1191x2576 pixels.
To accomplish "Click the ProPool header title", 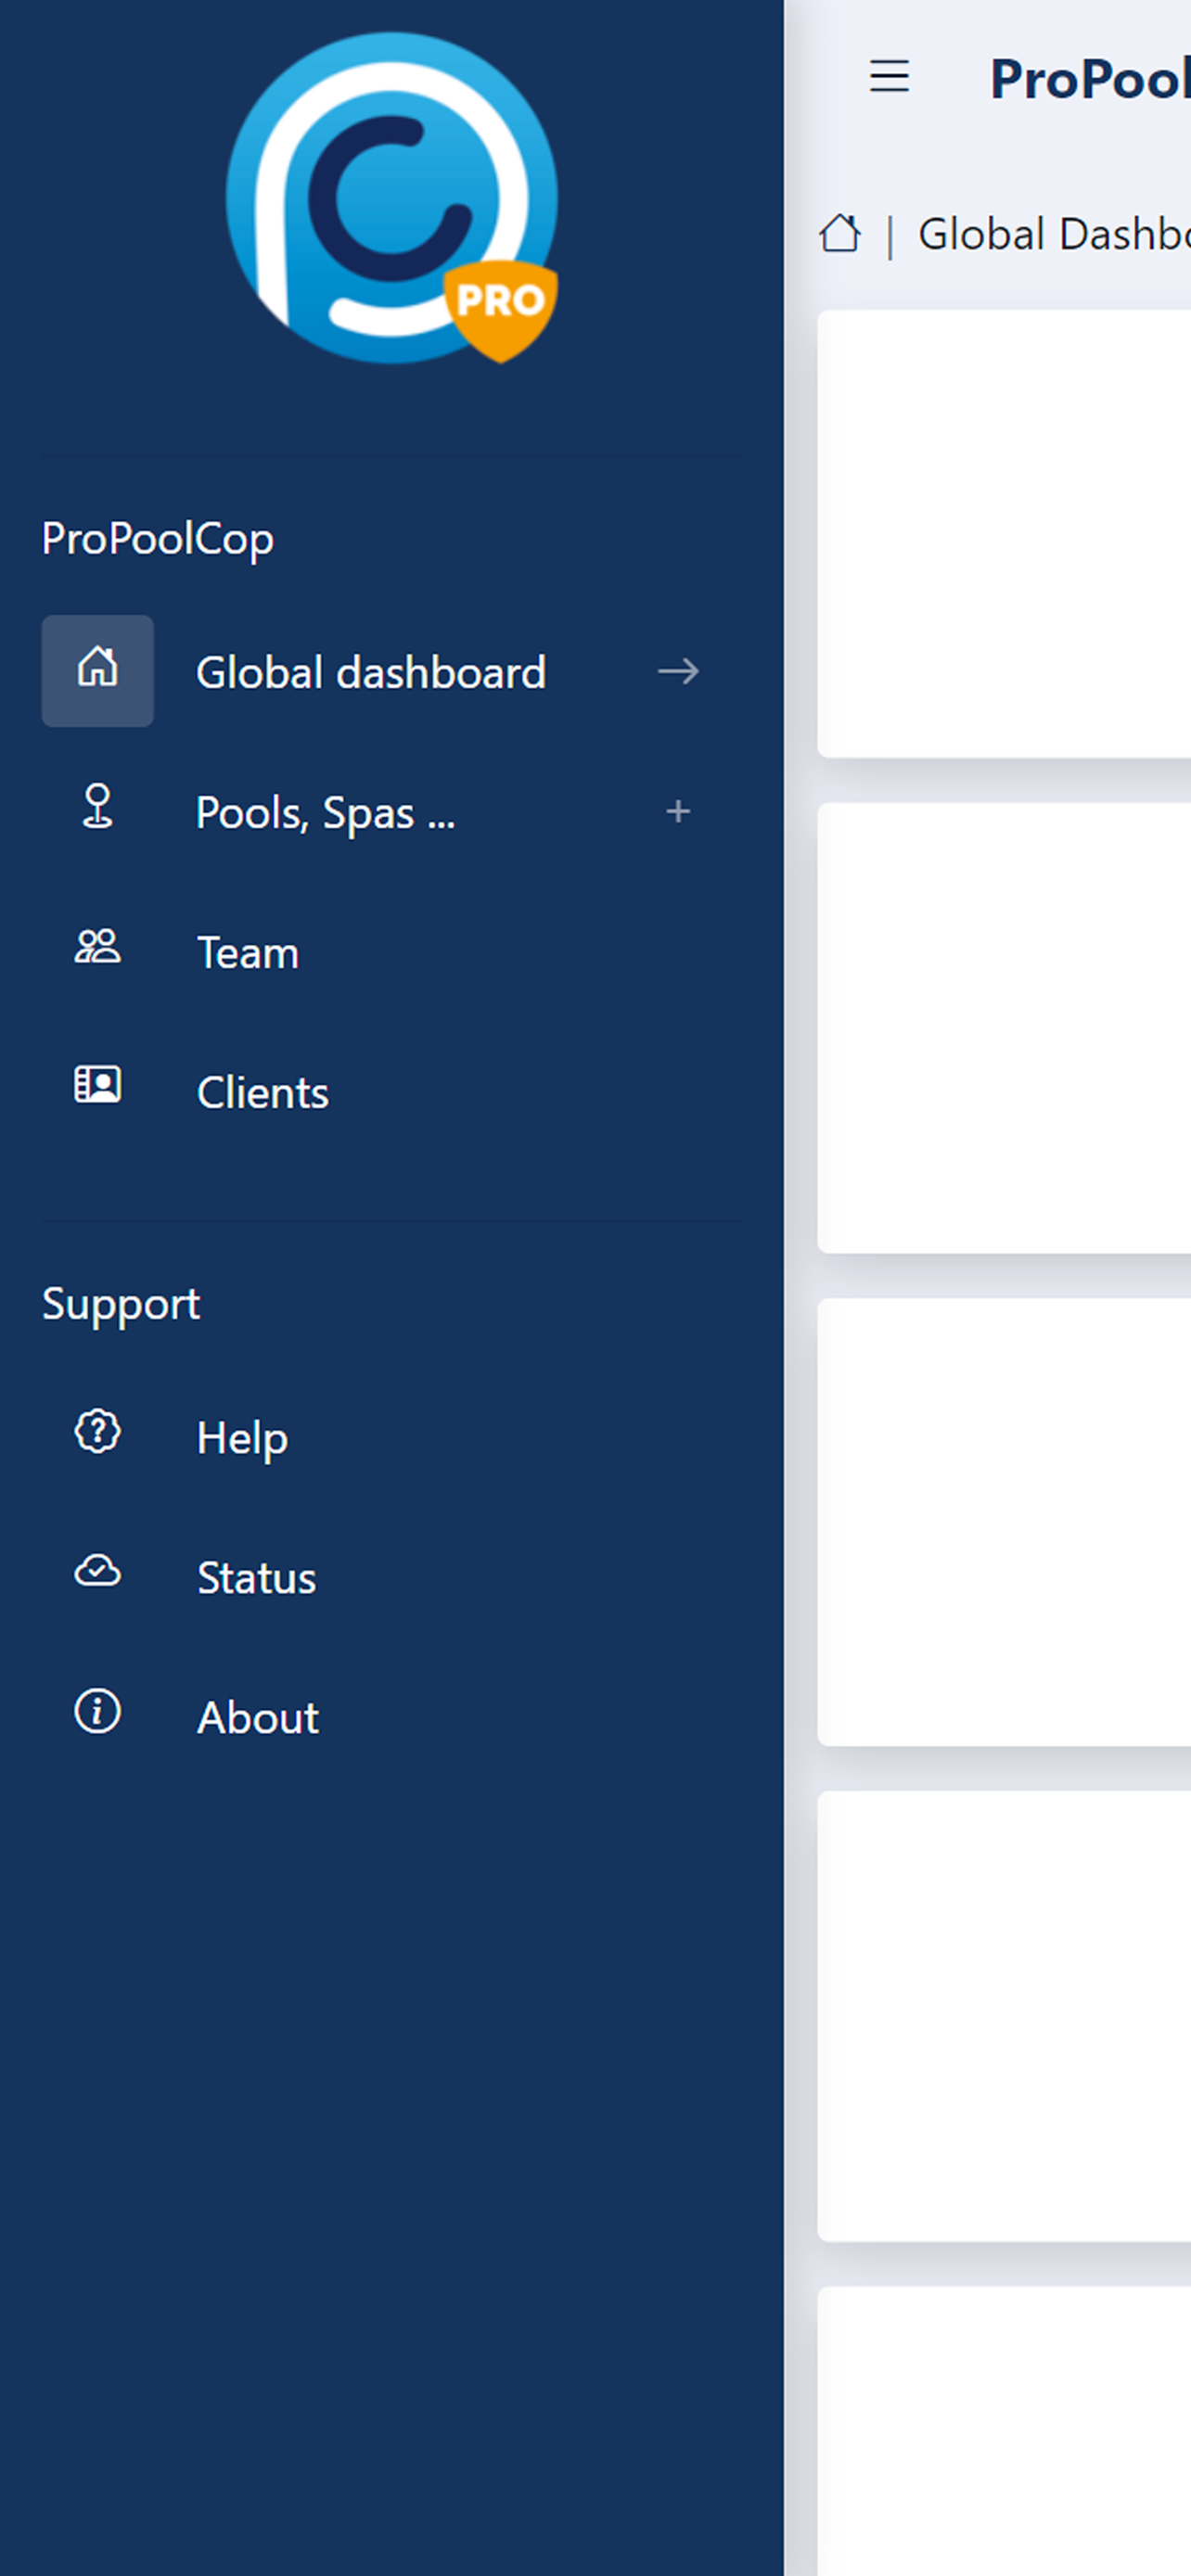I will 1090,78.
